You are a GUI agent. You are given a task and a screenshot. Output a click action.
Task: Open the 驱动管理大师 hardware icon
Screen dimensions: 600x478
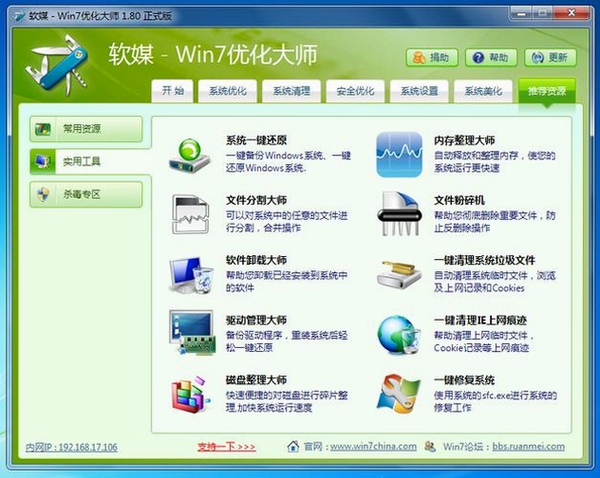click(192, 333)
